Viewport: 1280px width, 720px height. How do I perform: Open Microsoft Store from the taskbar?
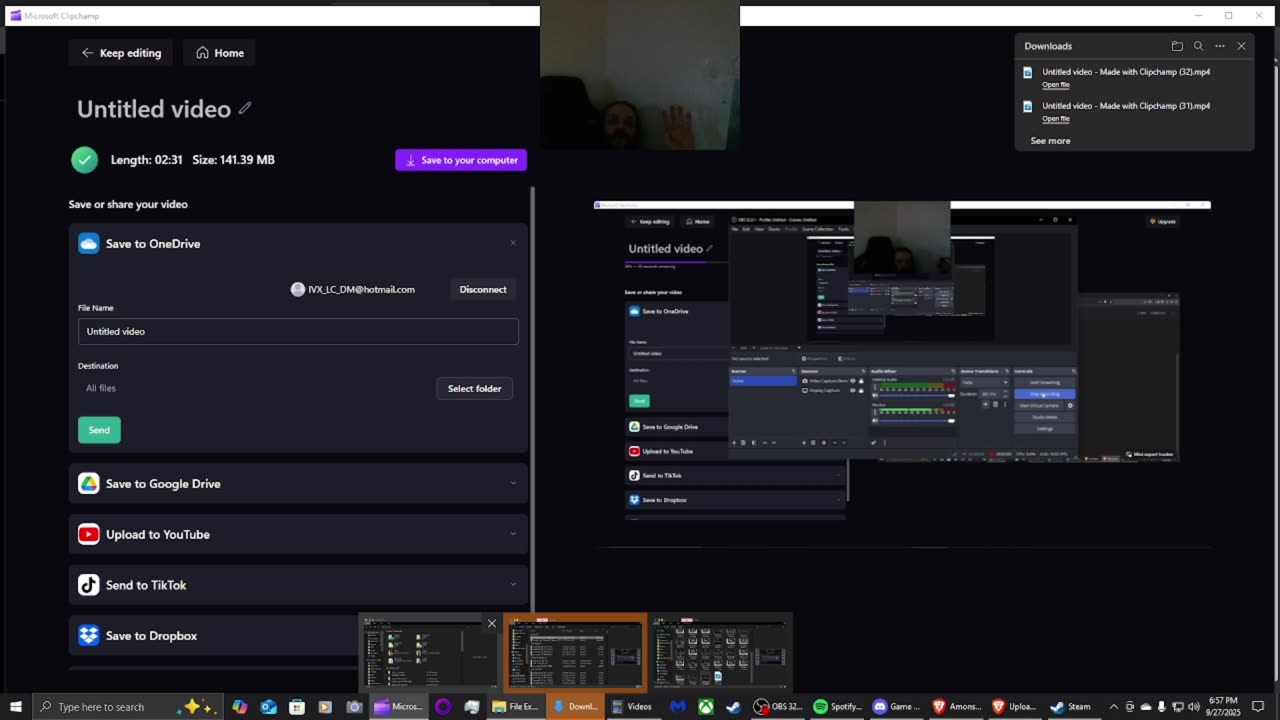coord(297,707)
